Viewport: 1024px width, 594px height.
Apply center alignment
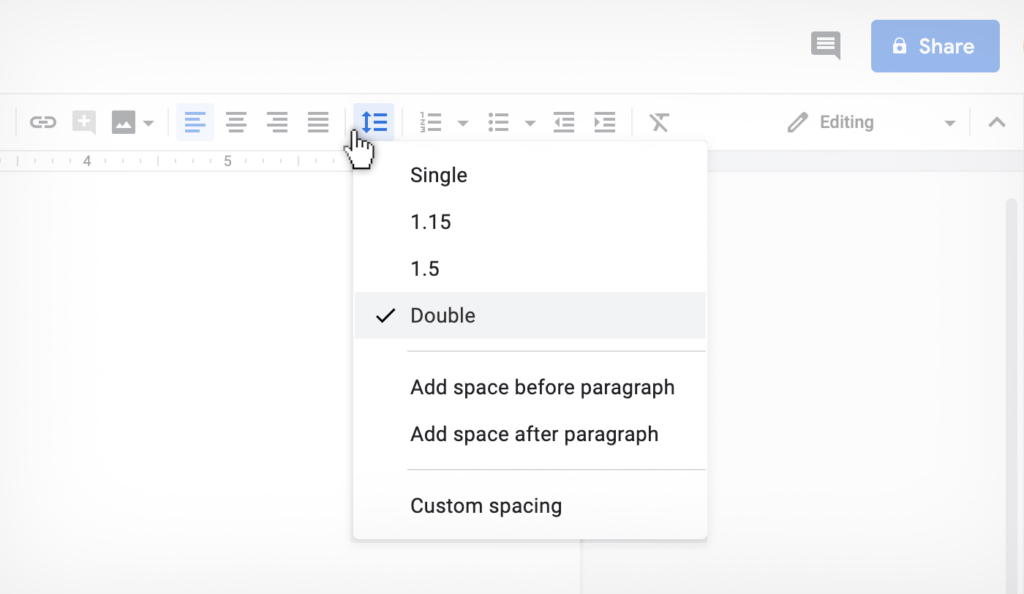[x=236, y=121]
